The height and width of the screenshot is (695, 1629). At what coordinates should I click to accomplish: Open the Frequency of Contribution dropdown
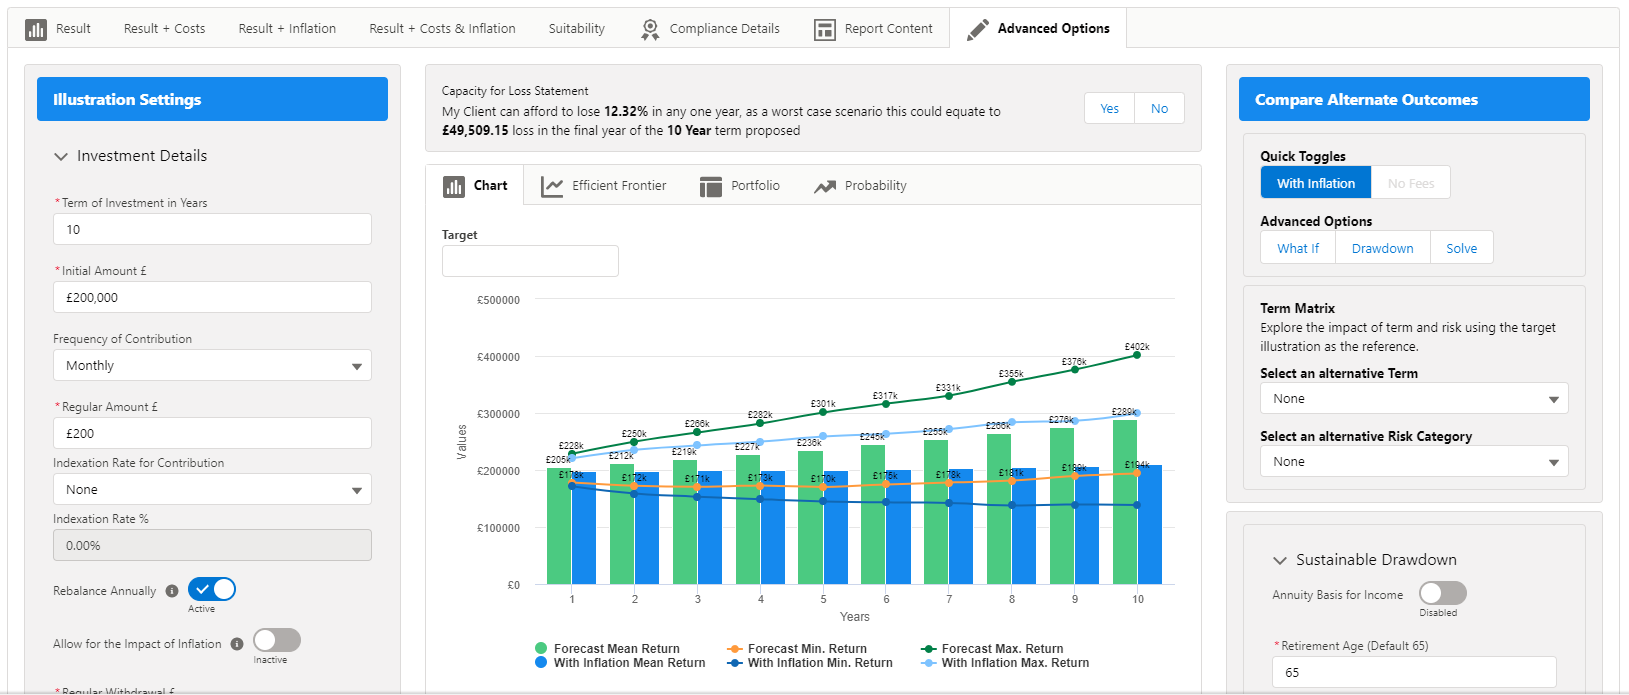(212, 366)
